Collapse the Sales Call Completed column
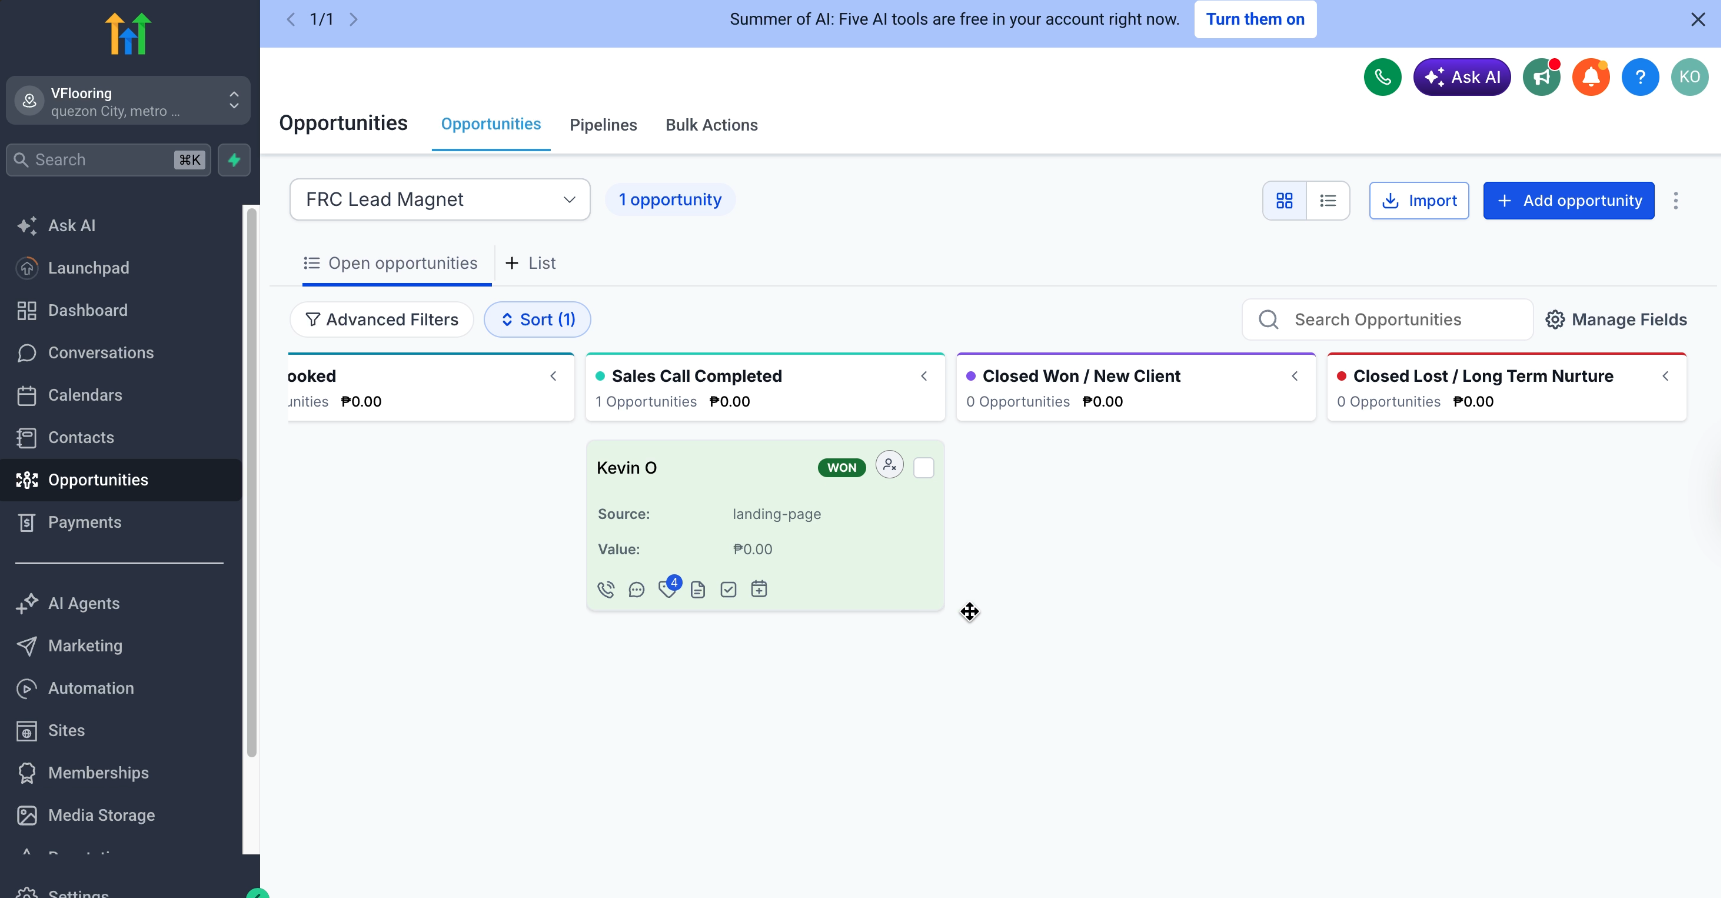Image resolution: width=1721 pixels, height=898 pixels. pos(924,376)
